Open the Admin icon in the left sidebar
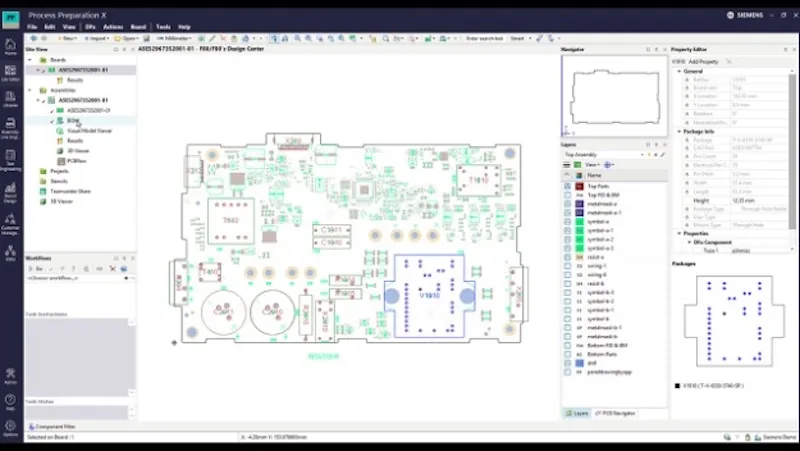This screenshot has width=800, height=451. coord(10,375)
